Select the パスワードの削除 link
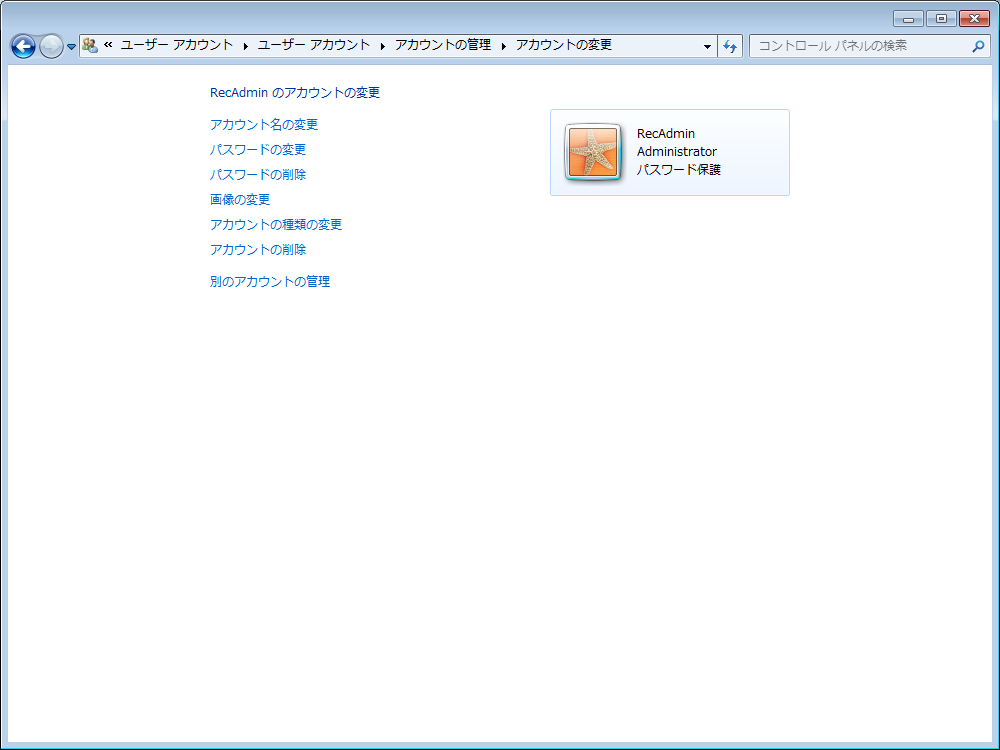1000x750 pixels. 258,175
